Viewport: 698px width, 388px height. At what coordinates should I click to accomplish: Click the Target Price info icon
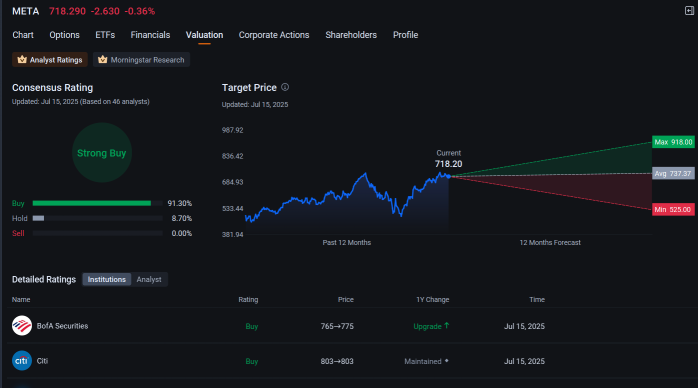[285, 87]
